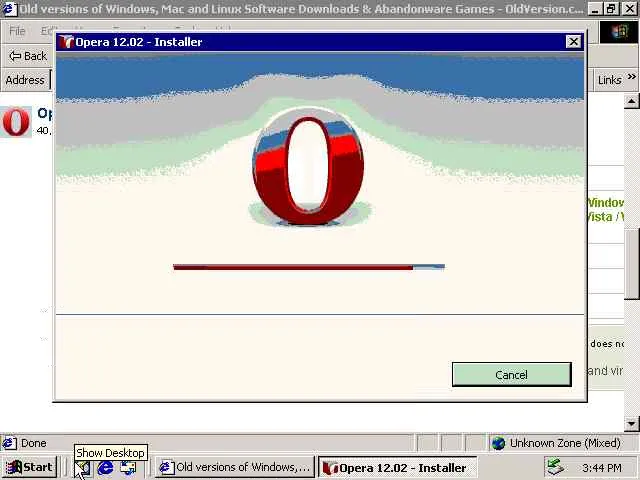
Task: Restore down the Internet Explorer window
Action: [x=611, y=9]
